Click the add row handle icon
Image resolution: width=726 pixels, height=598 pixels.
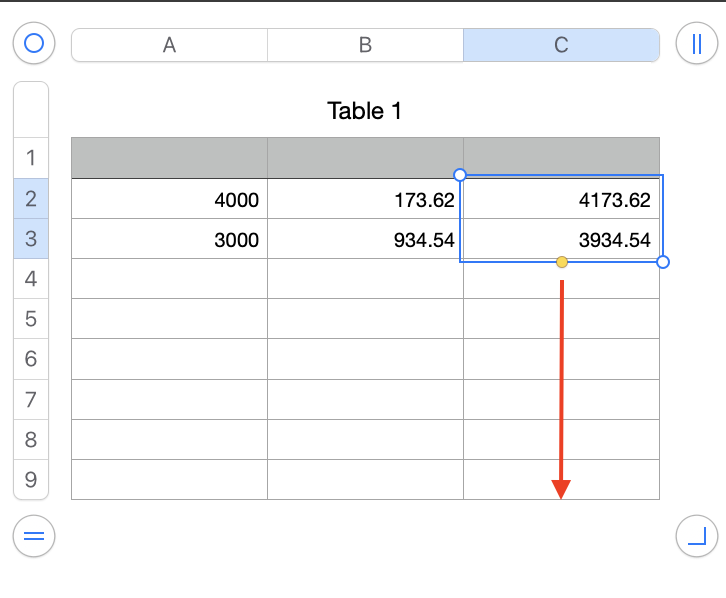34,536
